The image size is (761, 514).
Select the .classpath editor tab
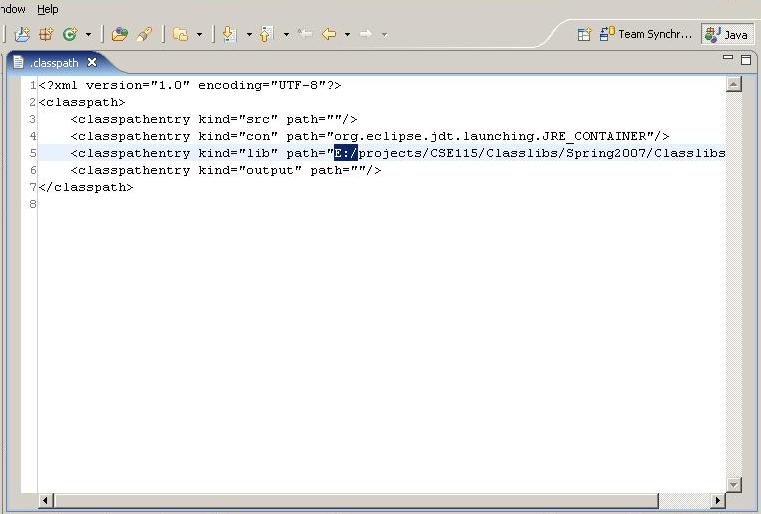pos(54,62)
